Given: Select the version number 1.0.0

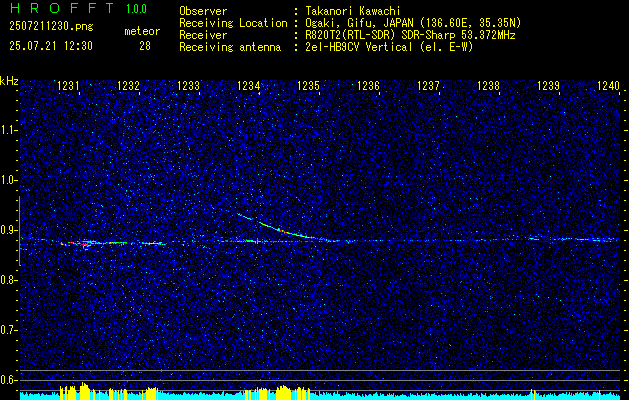Looking at the screenshot, I should (136, 9).
